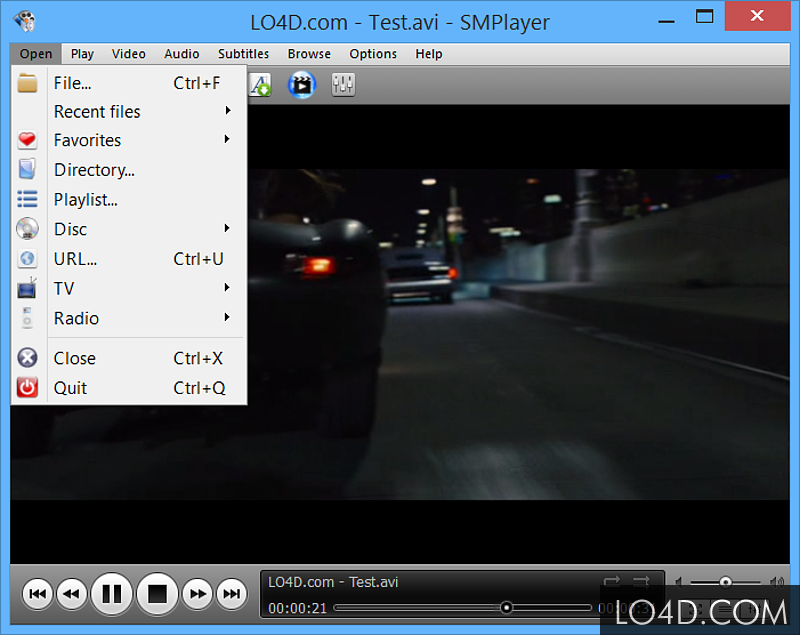This screenshot has height=635, width=800.
Task: Open the Subtitles menu
Action: [x=243, y=54]
